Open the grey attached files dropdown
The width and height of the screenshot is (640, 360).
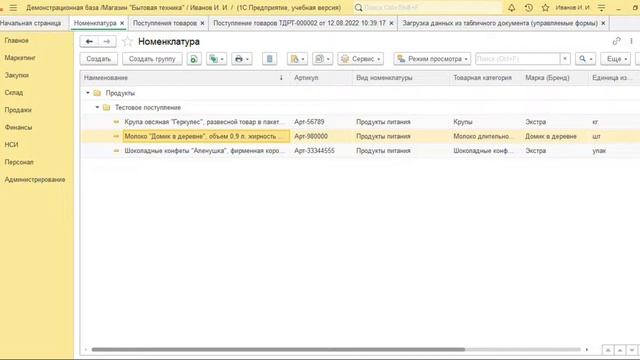[322, 59]
